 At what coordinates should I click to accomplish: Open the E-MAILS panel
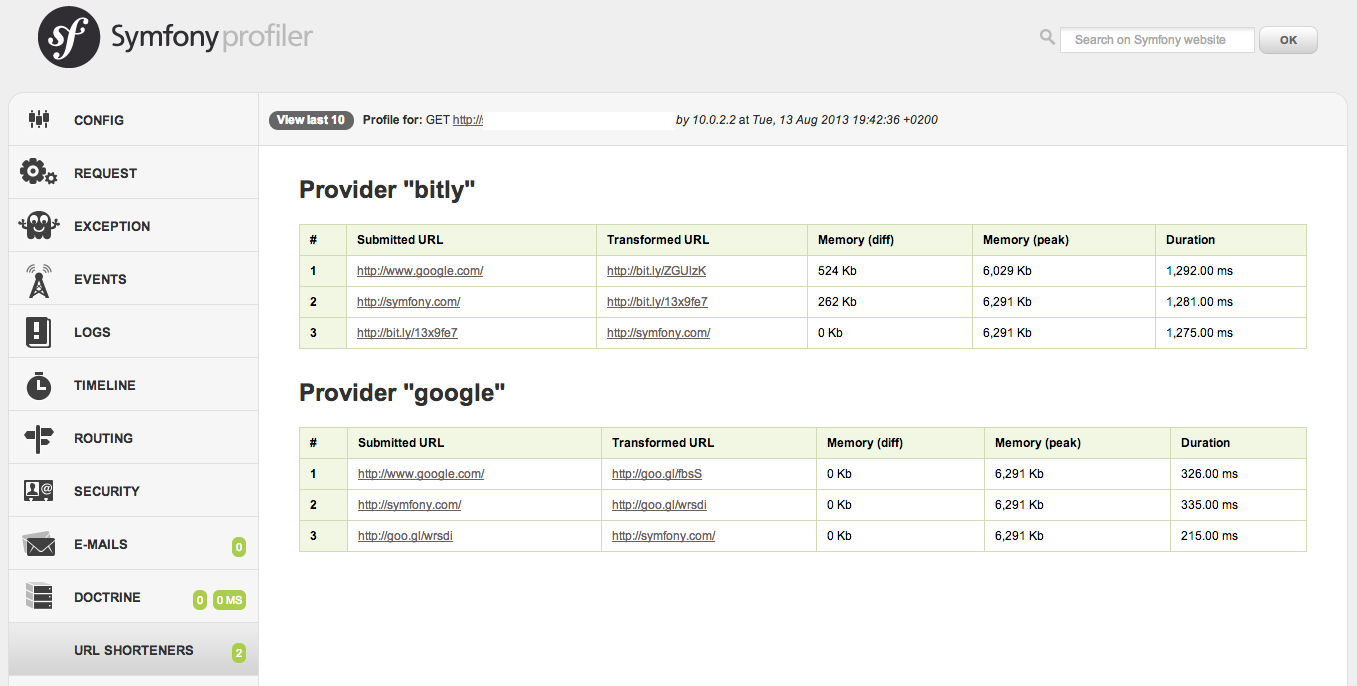click(x=133, y=544)
